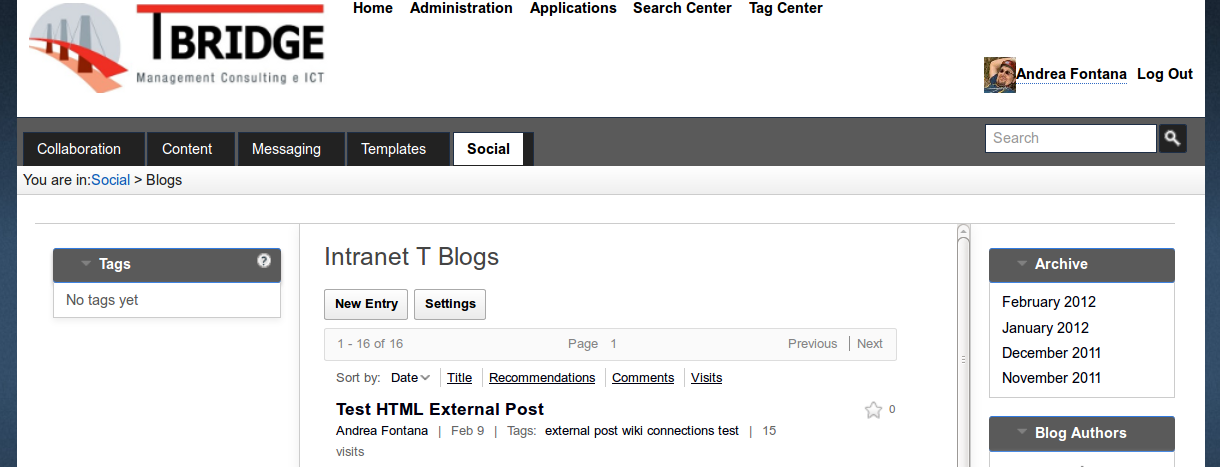Switch to the Social tab
The image size is (1220, 467).
point(488,149)
